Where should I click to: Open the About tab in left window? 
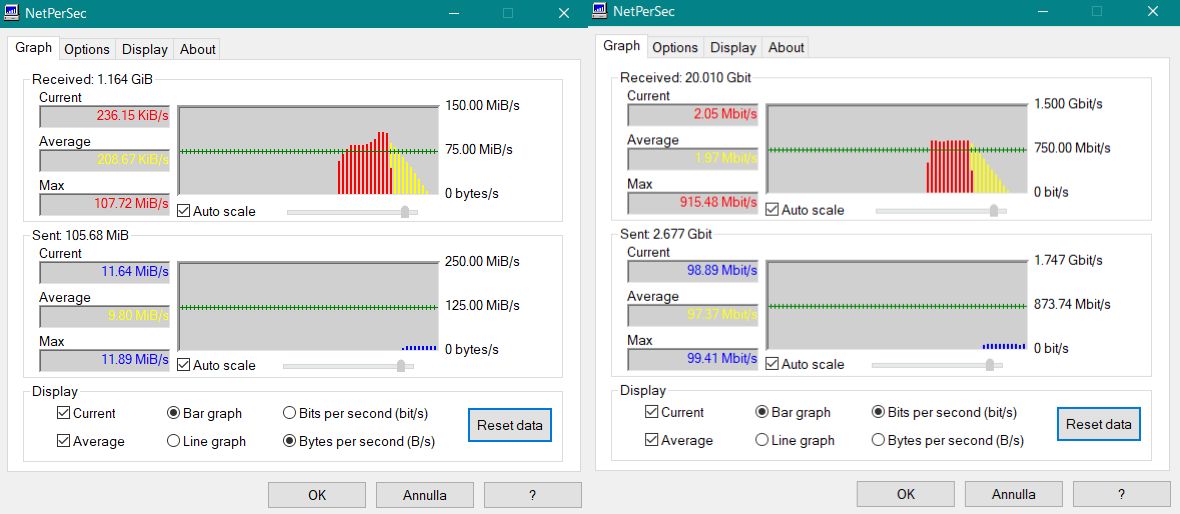(x=198, y=49)
